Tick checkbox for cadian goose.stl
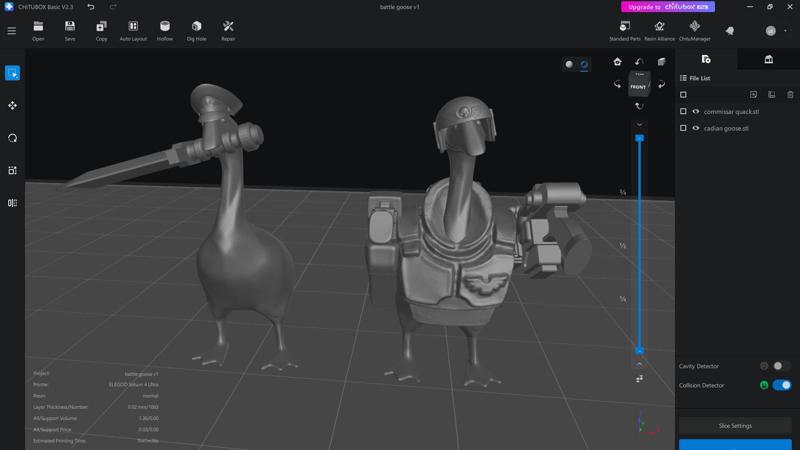 [683, 128]
